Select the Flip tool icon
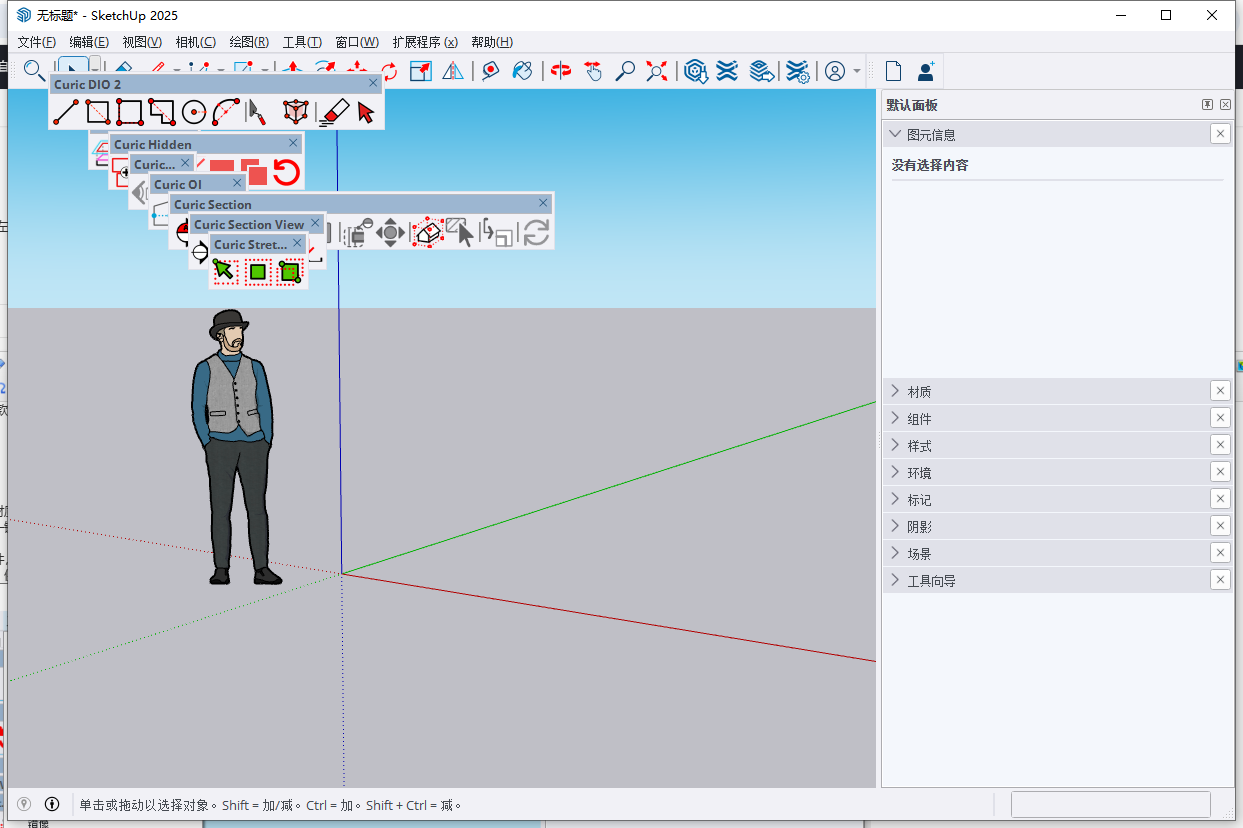Image resolution: width=1243 pixels, height=828 pixels. pos(453,71)
